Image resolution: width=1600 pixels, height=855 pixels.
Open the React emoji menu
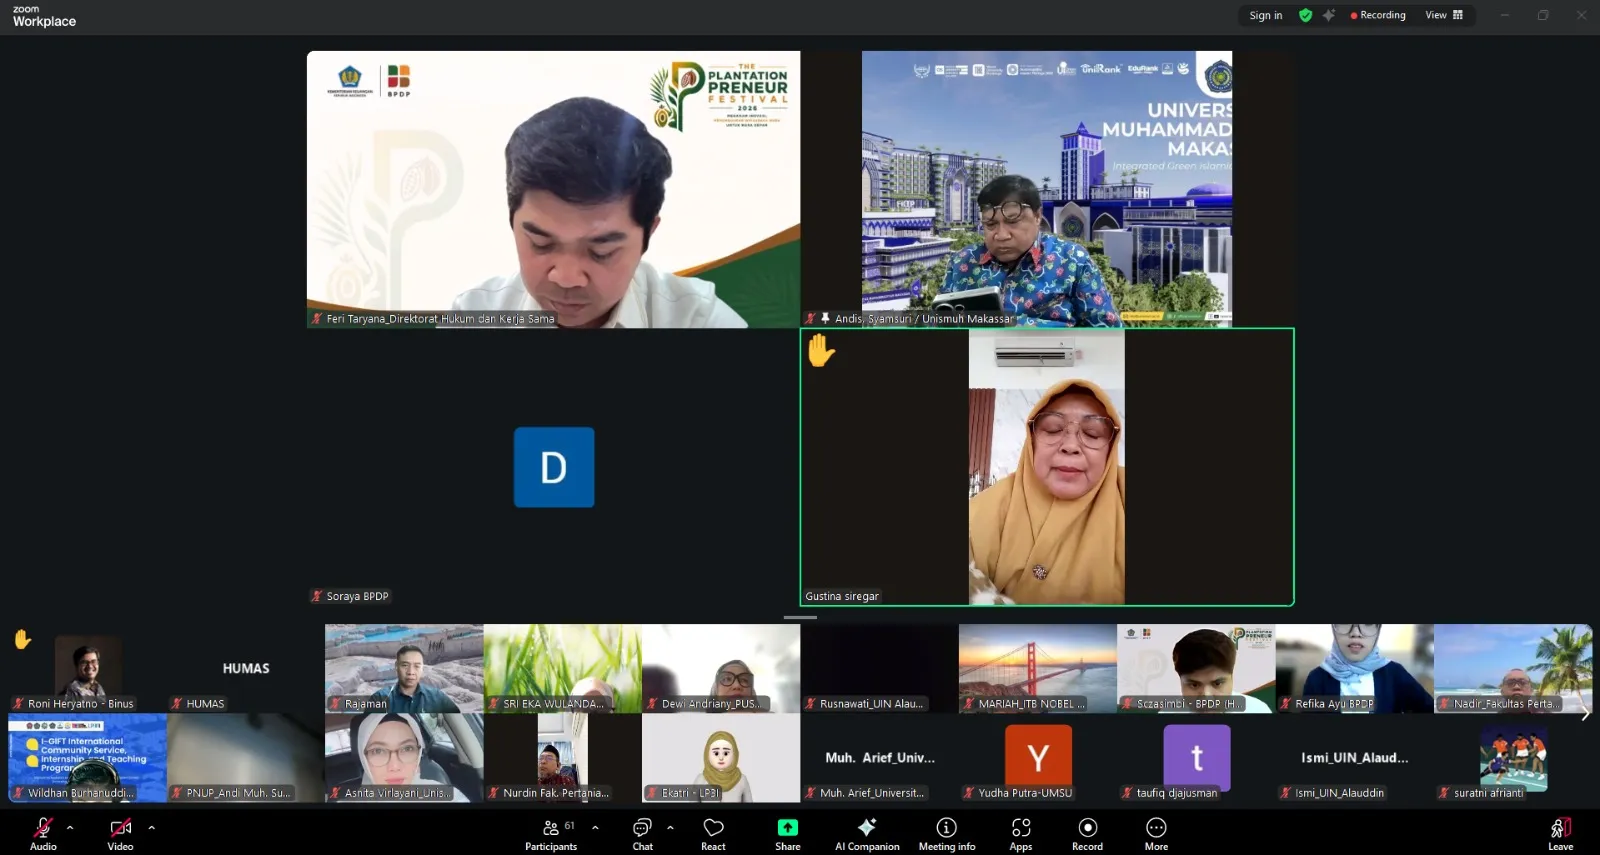pos(713,833)
